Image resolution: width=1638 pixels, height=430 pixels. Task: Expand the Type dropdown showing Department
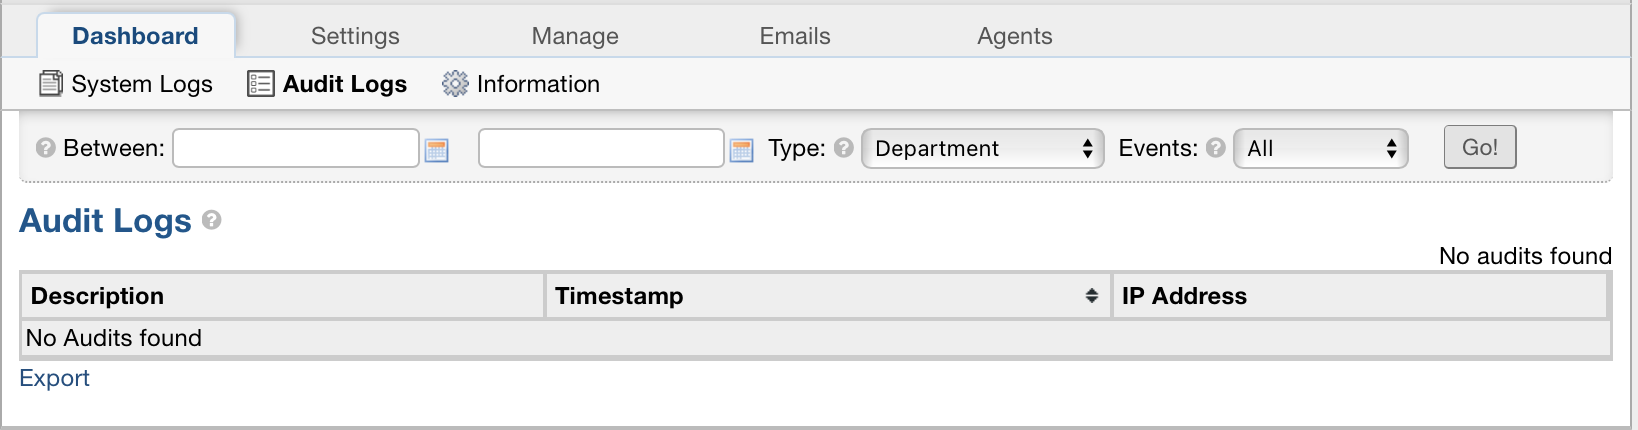[982, 149]
